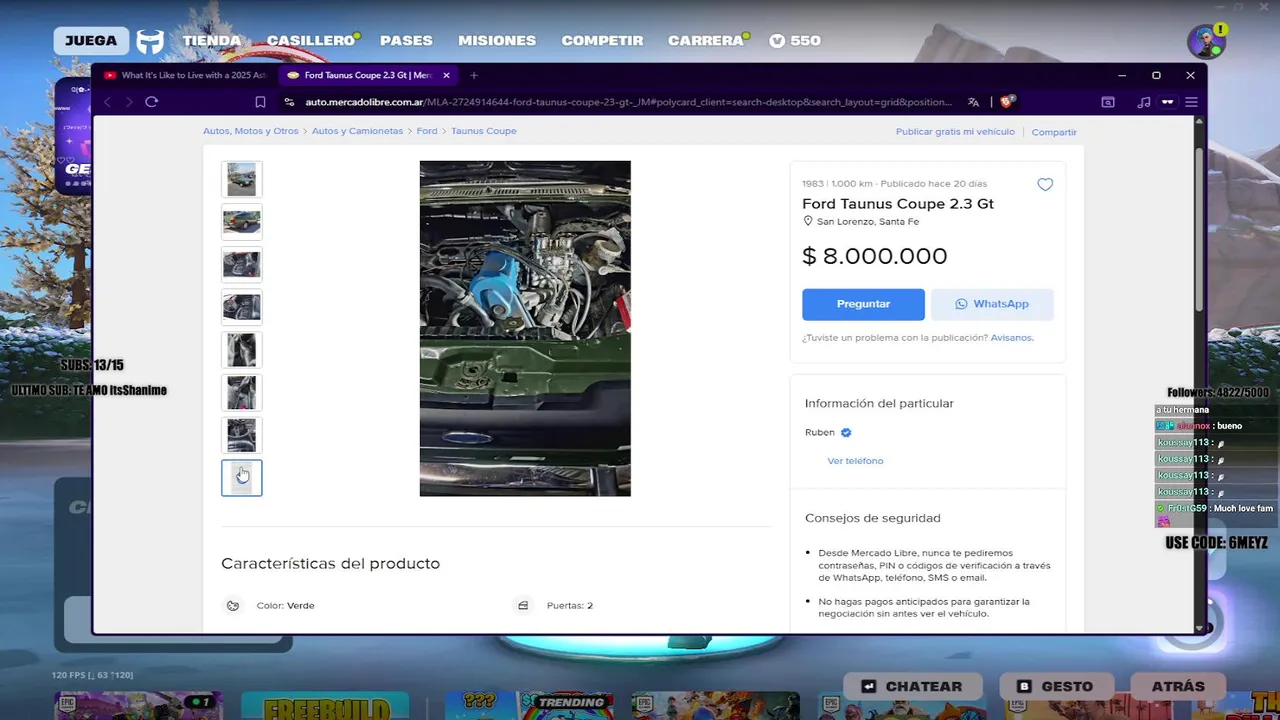Open site settings icon beside the URL
This screenshot has width=1280, height=720.
(290, 102)
